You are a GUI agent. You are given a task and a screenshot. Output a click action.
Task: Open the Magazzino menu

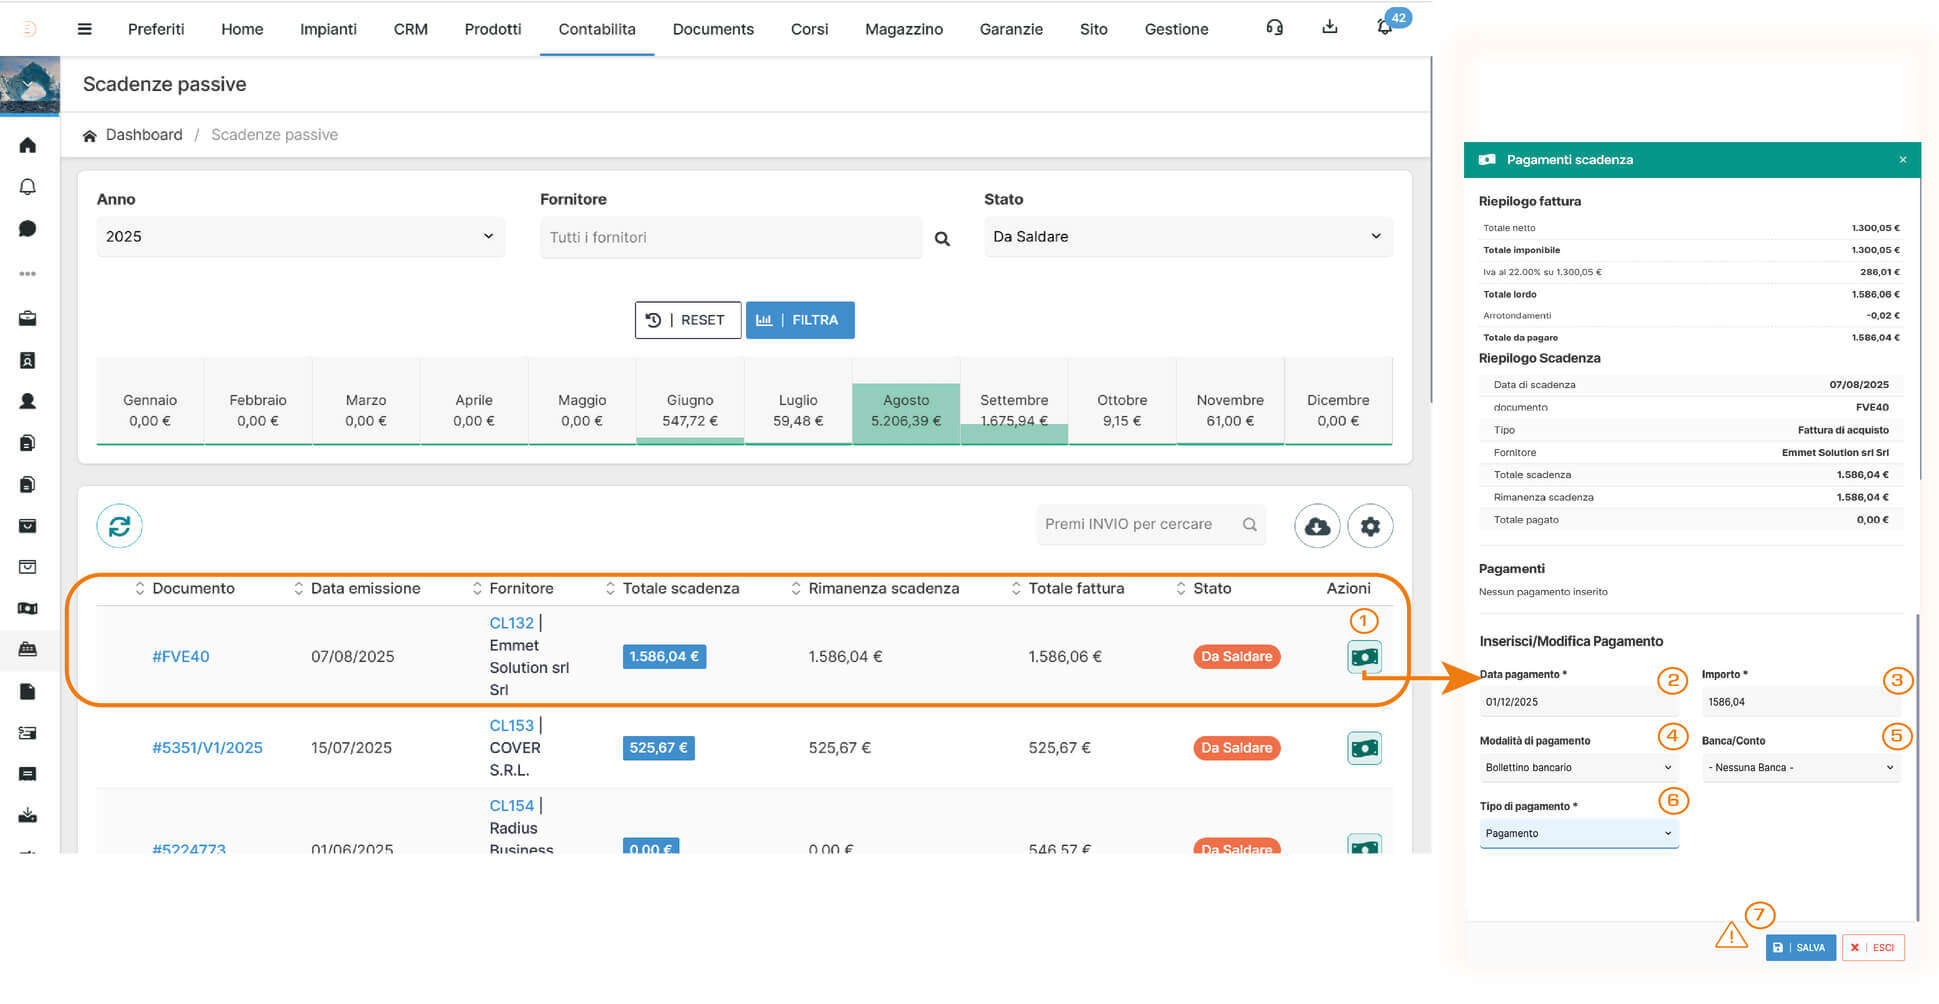pos(903,29)
